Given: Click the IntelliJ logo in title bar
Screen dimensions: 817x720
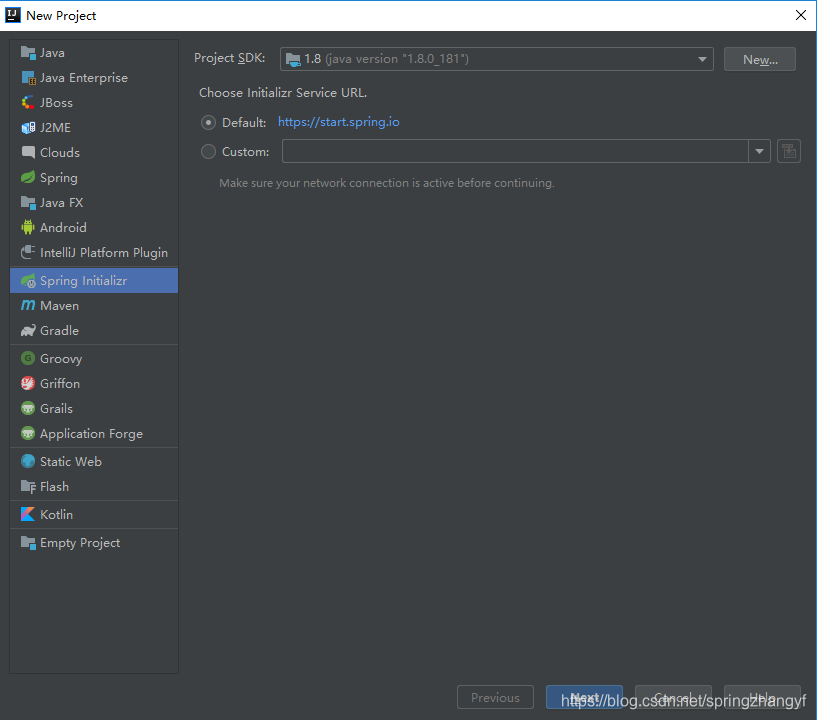Looking at the screenshot, I should (13, 15).
